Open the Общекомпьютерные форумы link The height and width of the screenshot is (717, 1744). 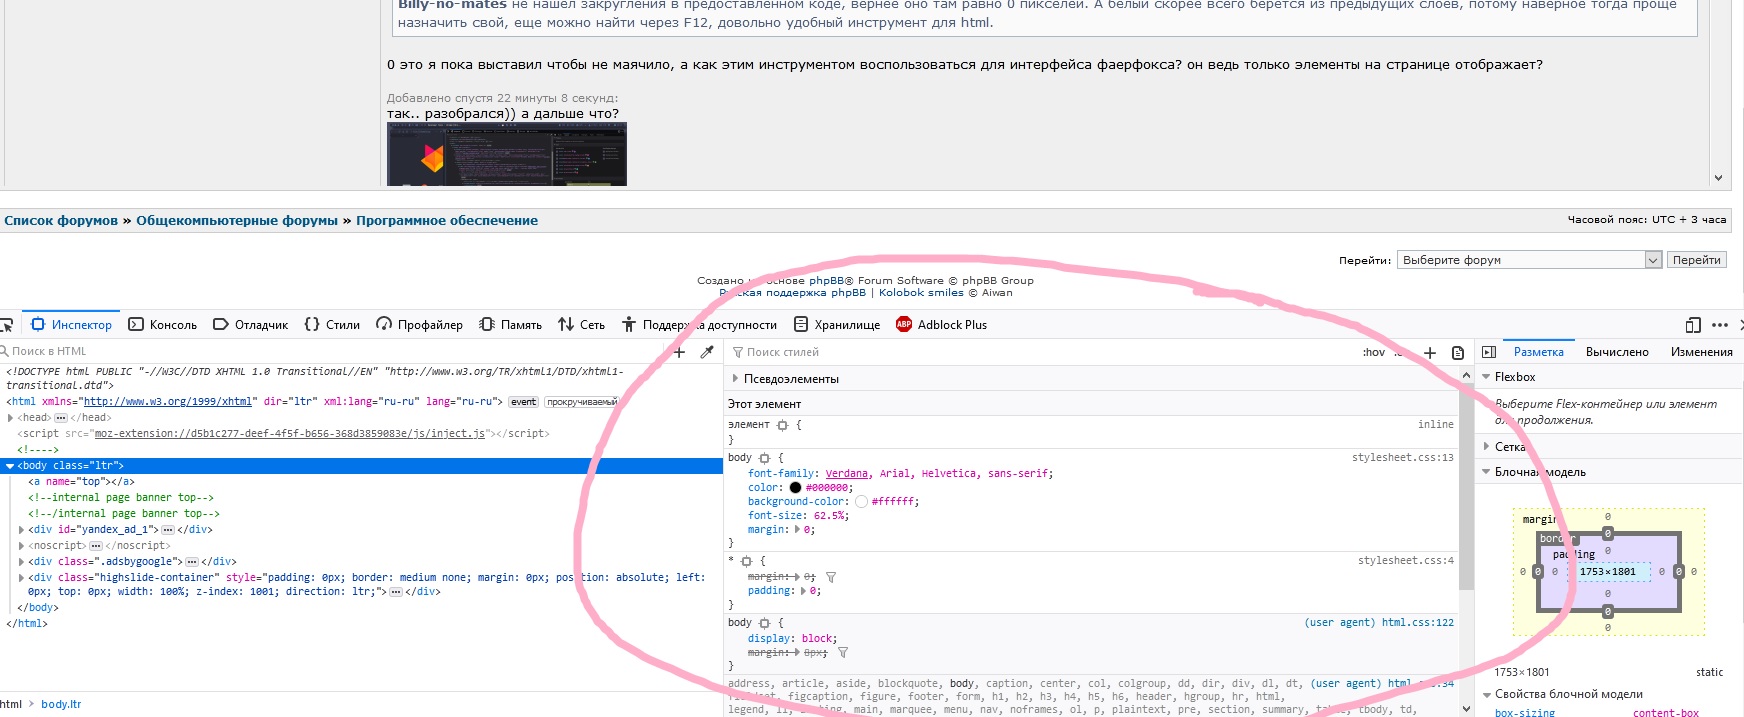tap(237, 221)
